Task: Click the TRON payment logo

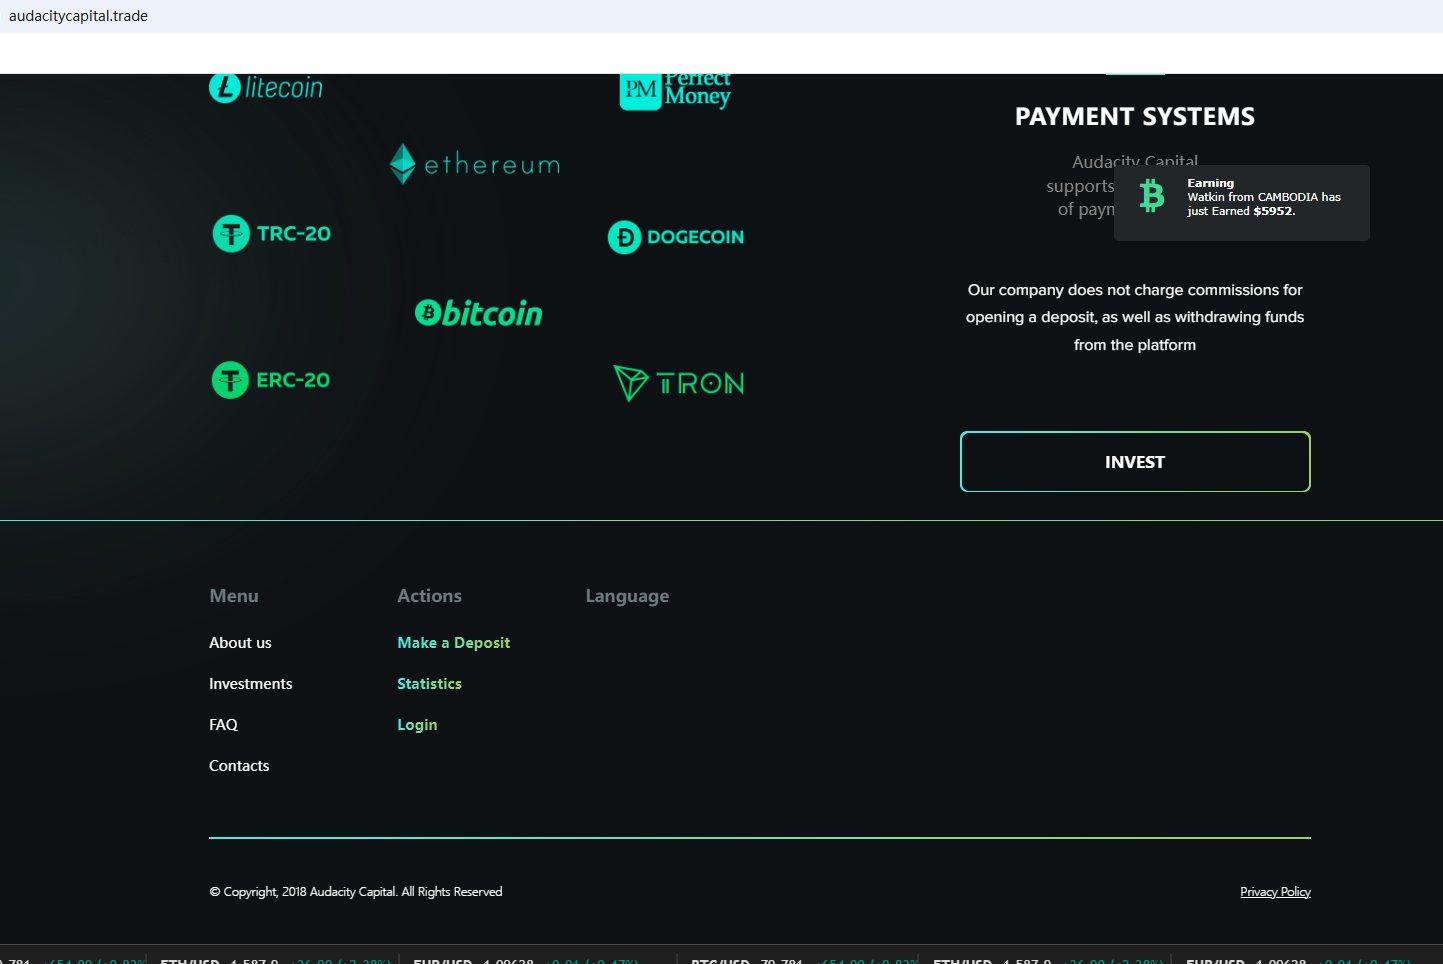Action: pos(679,383)
